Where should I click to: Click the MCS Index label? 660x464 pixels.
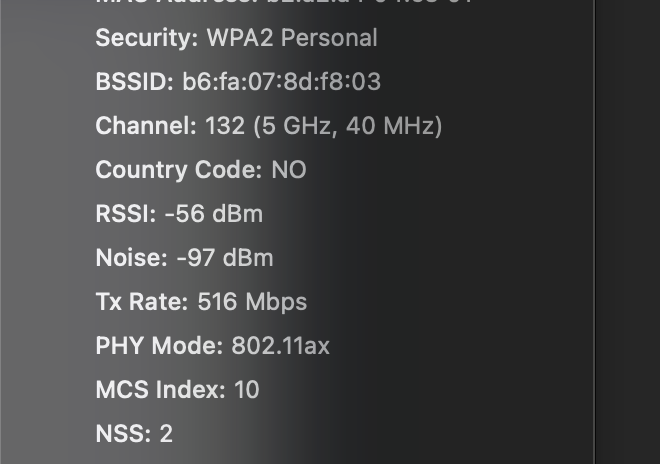(160, 389)
